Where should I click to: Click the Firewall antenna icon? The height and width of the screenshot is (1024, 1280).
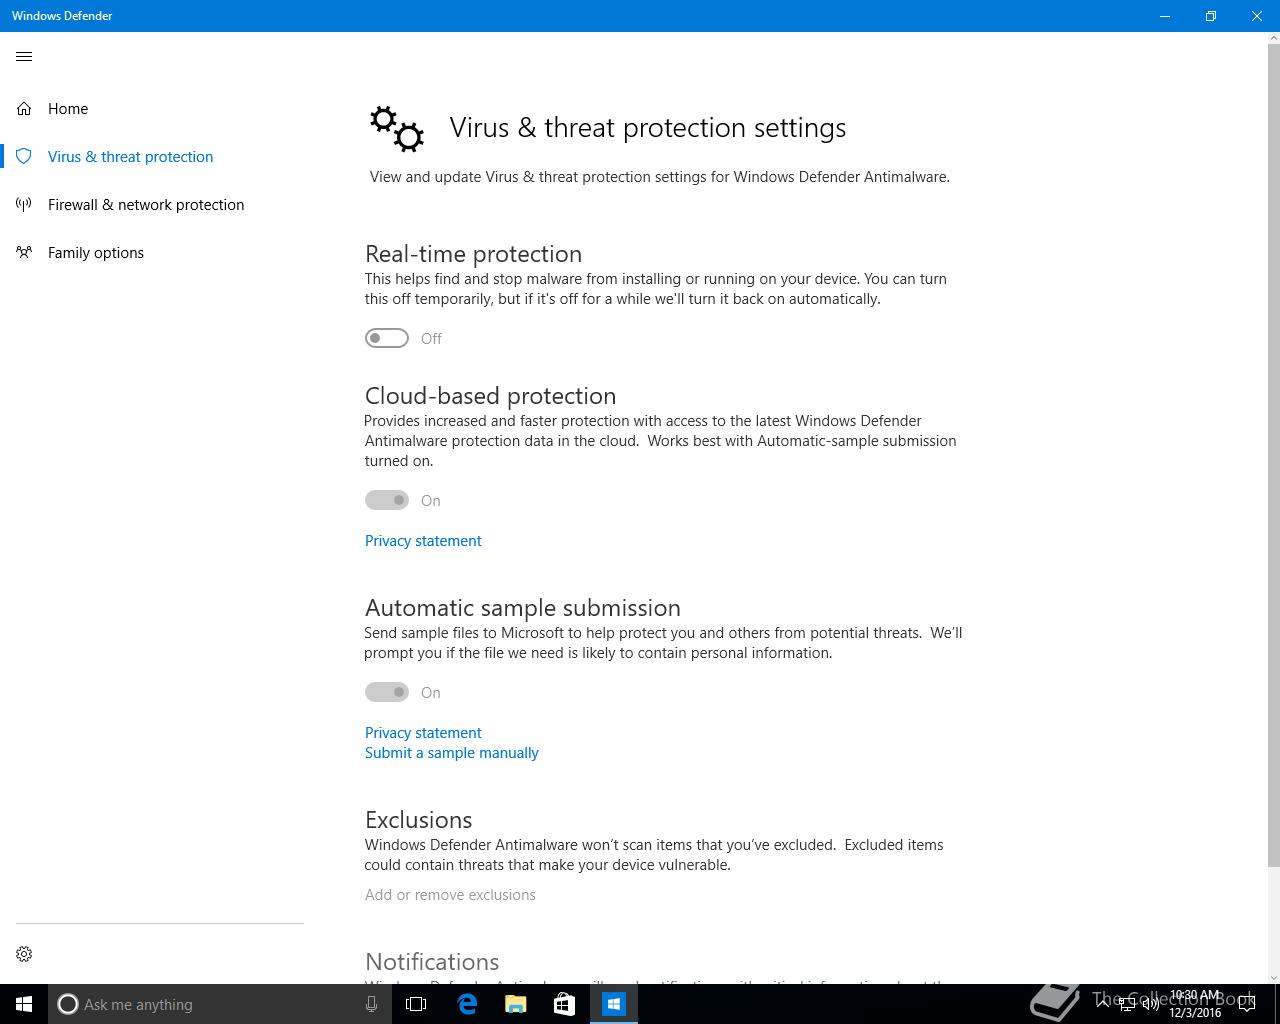tap(24, 204)
